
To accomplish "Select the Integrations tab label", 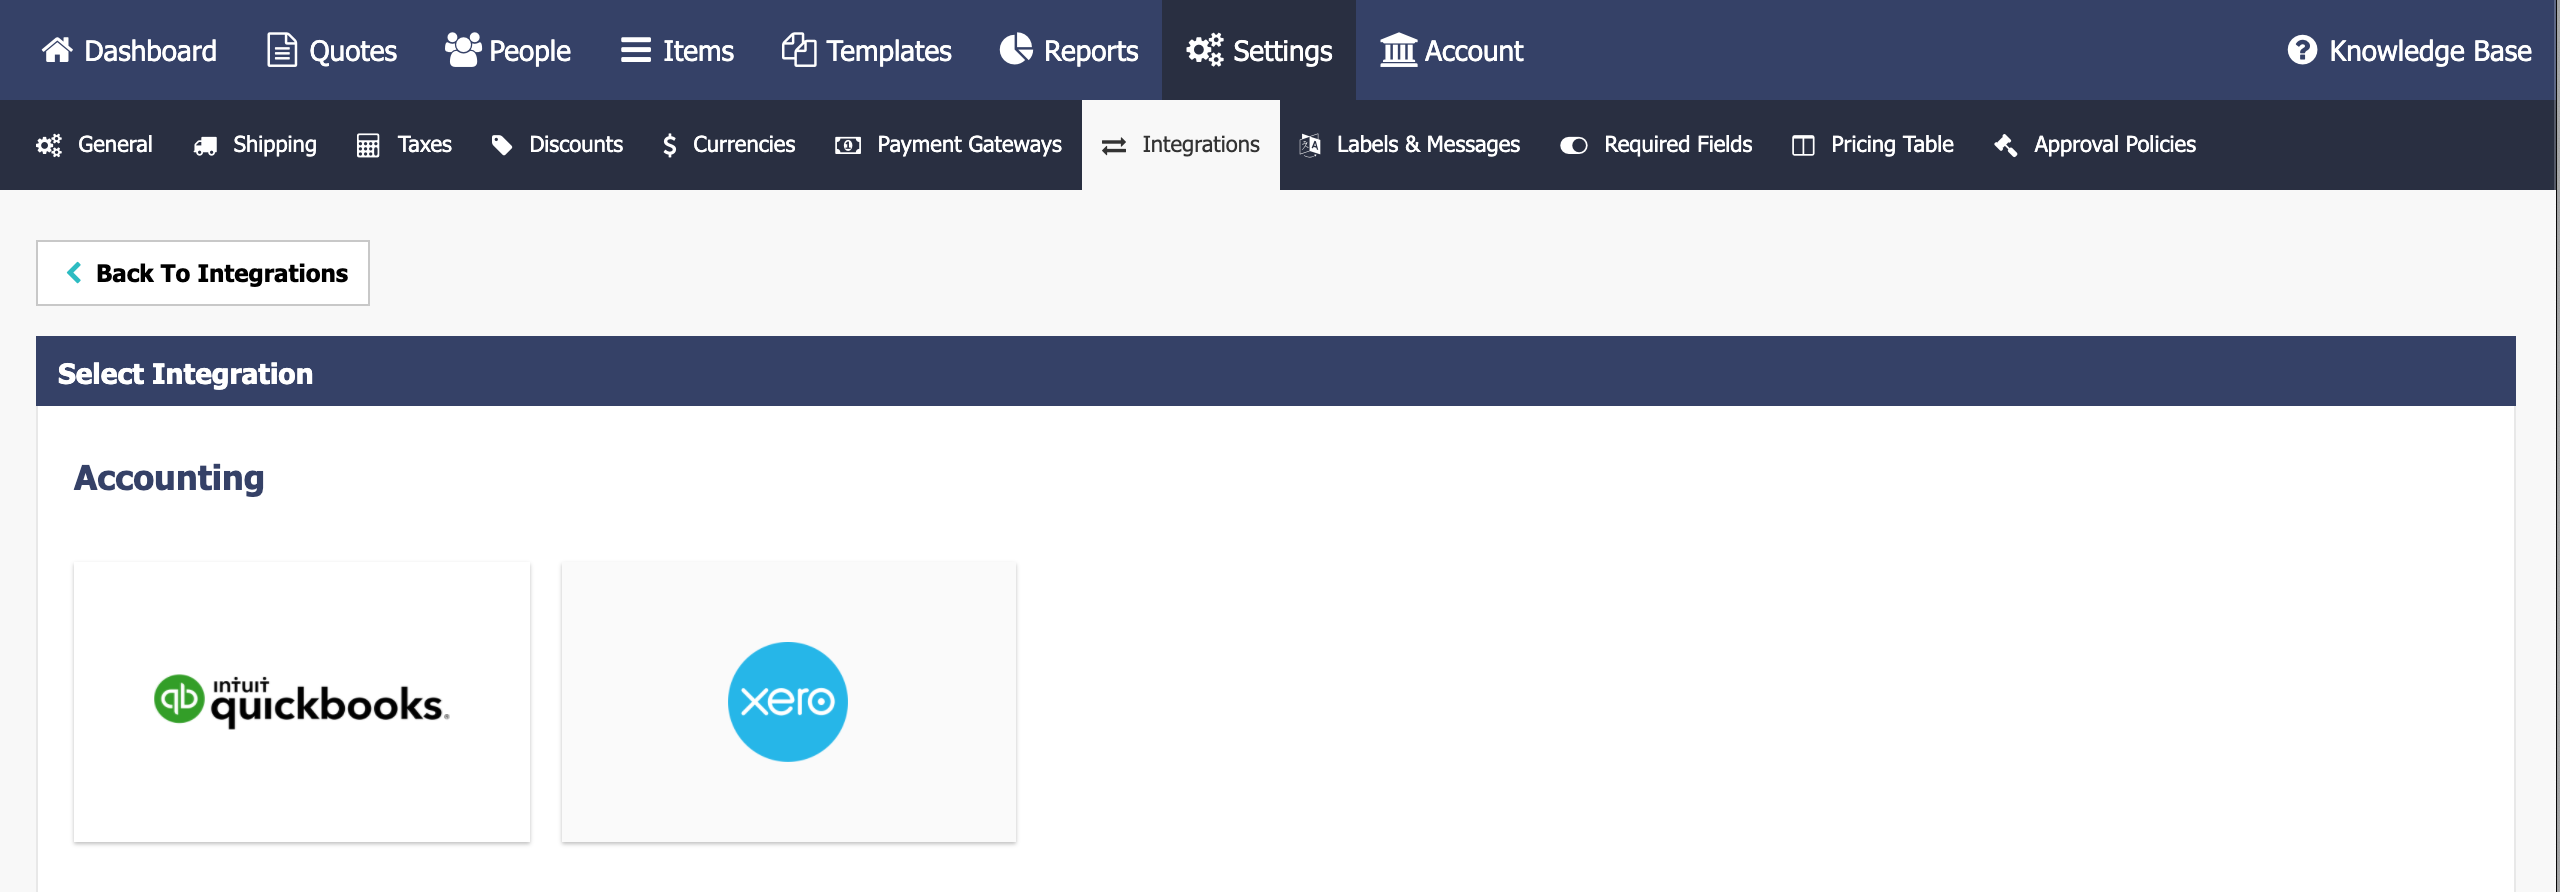I will tap(1201, 145).
